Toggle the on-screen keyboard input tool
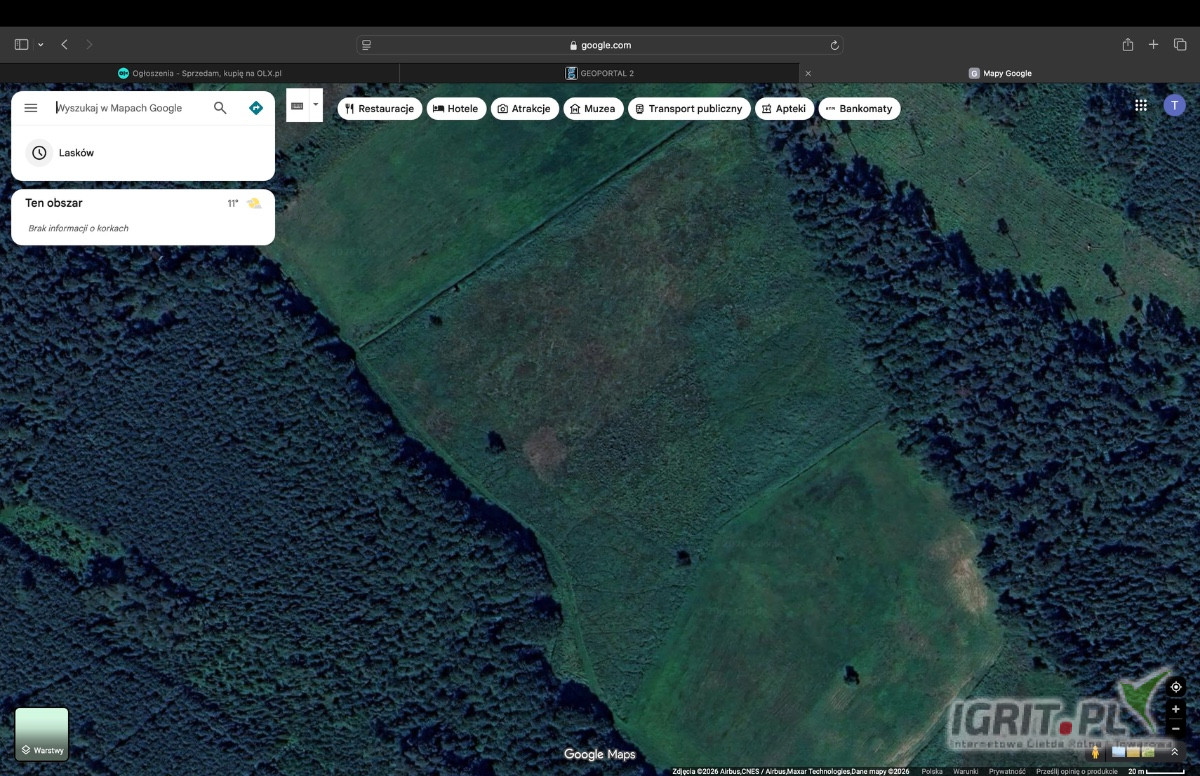Viewport: 1200px width, 776px height. pyautogui.click(x=297, y=105)
